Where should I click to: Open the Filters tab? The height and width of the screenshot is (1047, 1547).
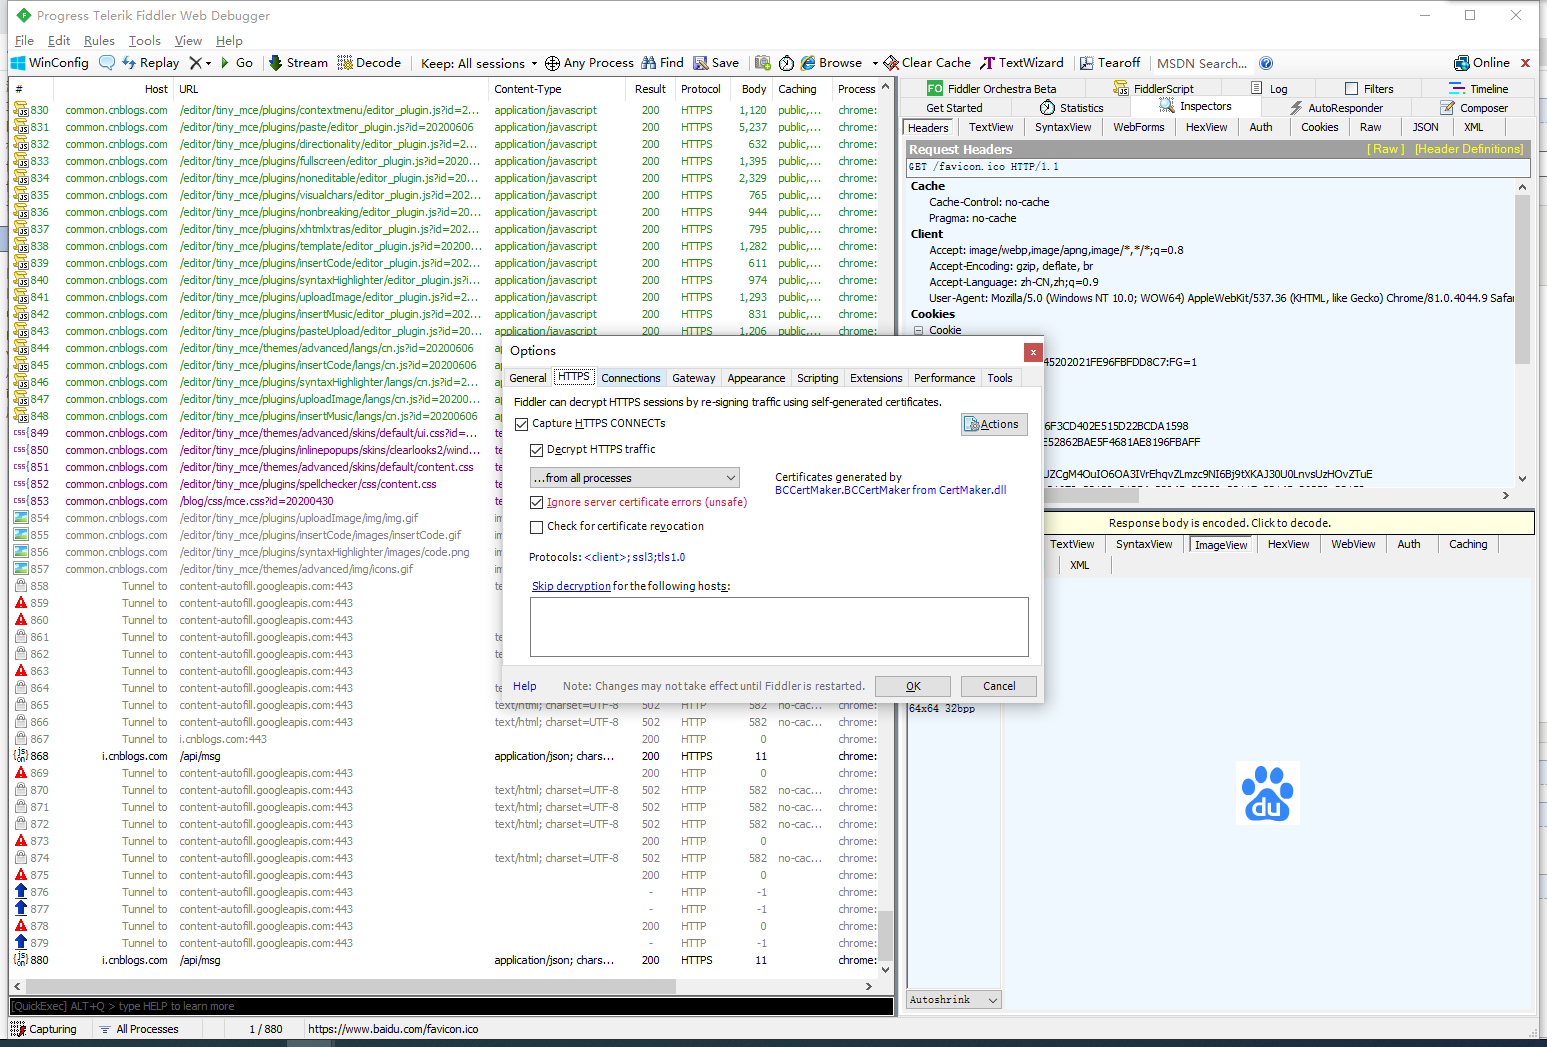[x=1369, y=89]
